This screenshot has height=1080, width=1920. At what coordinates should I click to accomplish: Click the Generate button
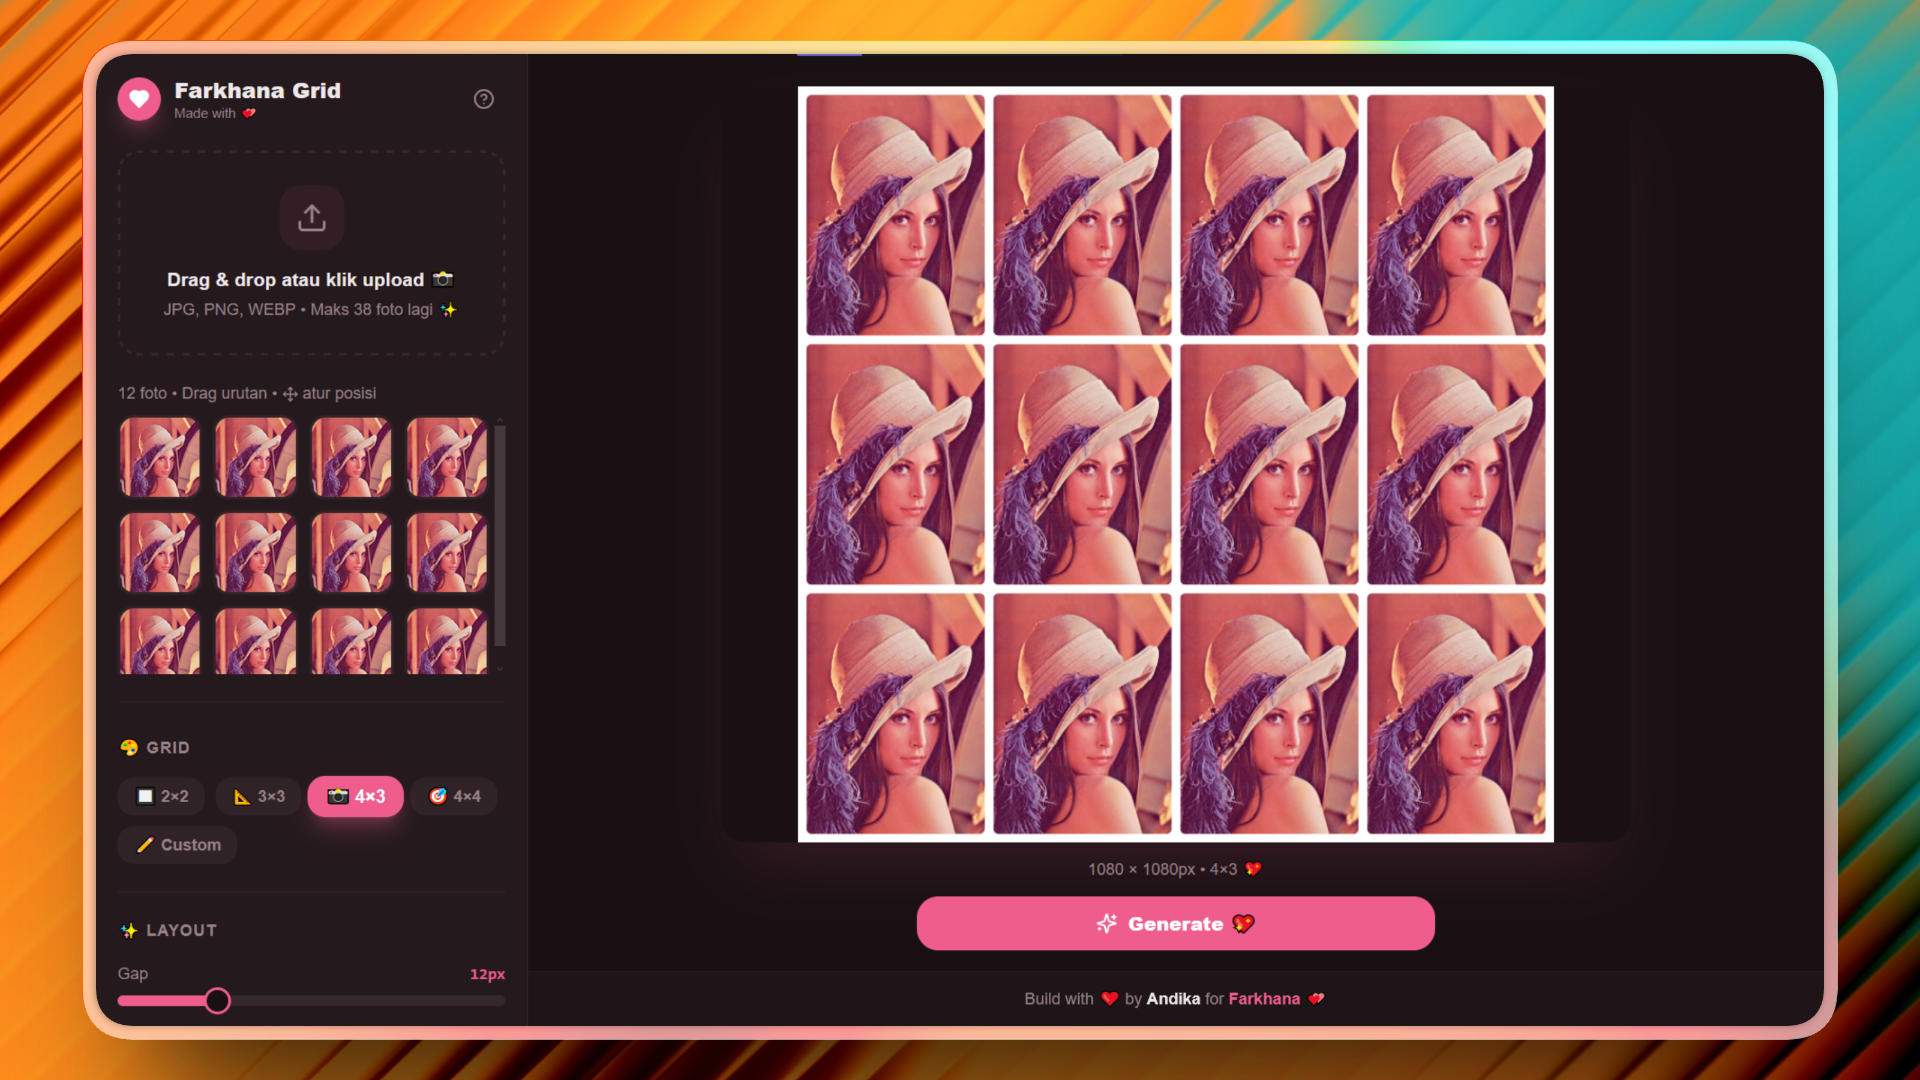[x=1175, y=924]
